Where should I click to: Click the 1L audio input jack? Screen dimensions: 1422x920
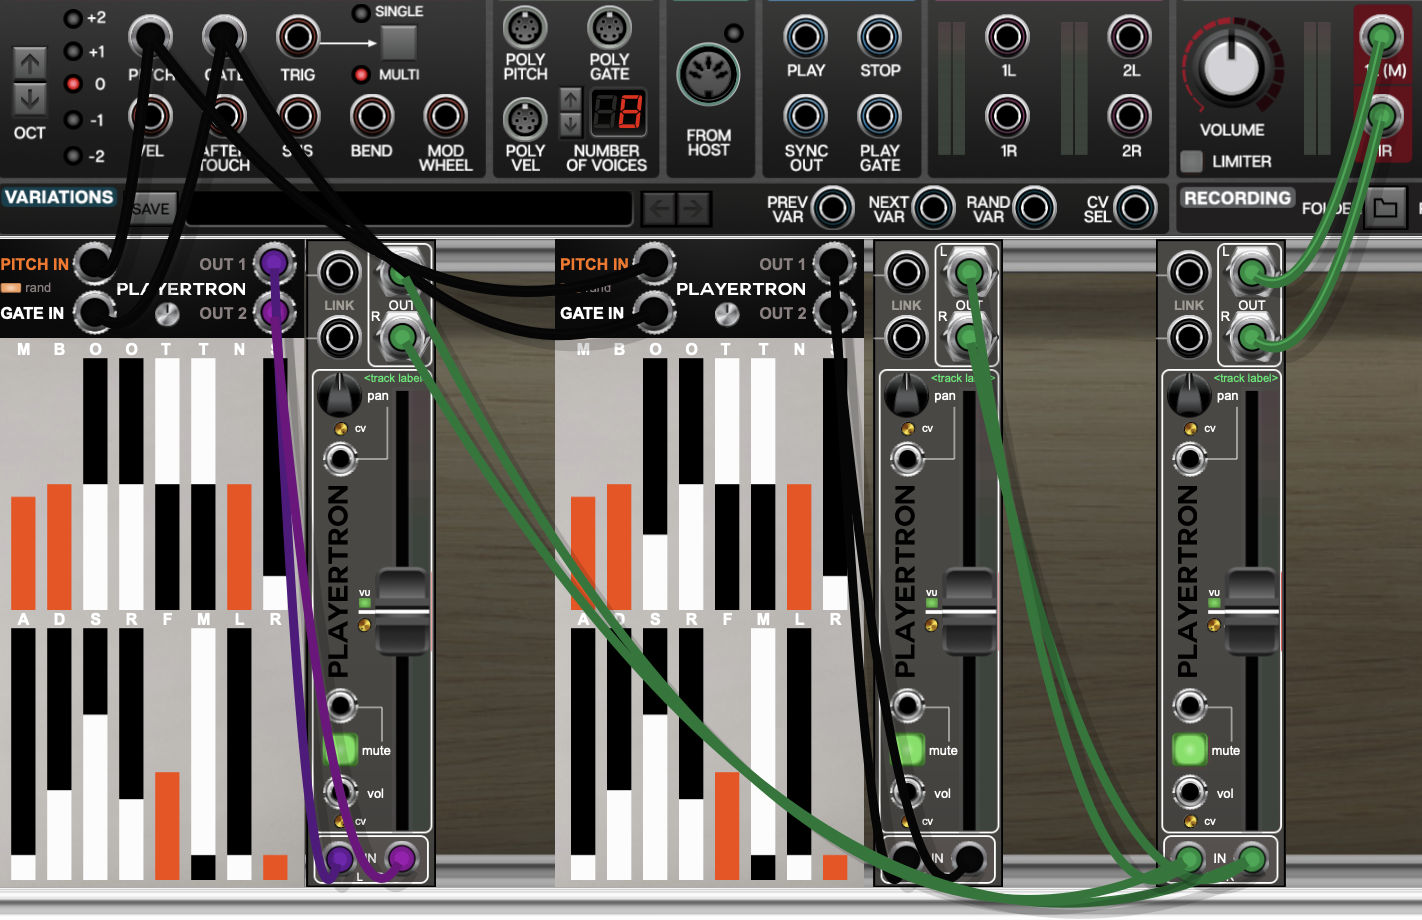(1007, 38)
